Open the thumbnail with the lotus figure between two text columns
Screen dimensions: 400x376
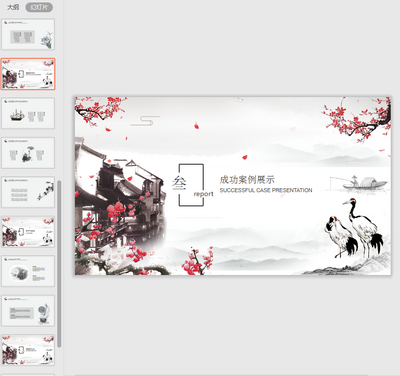tap(28, 153)
